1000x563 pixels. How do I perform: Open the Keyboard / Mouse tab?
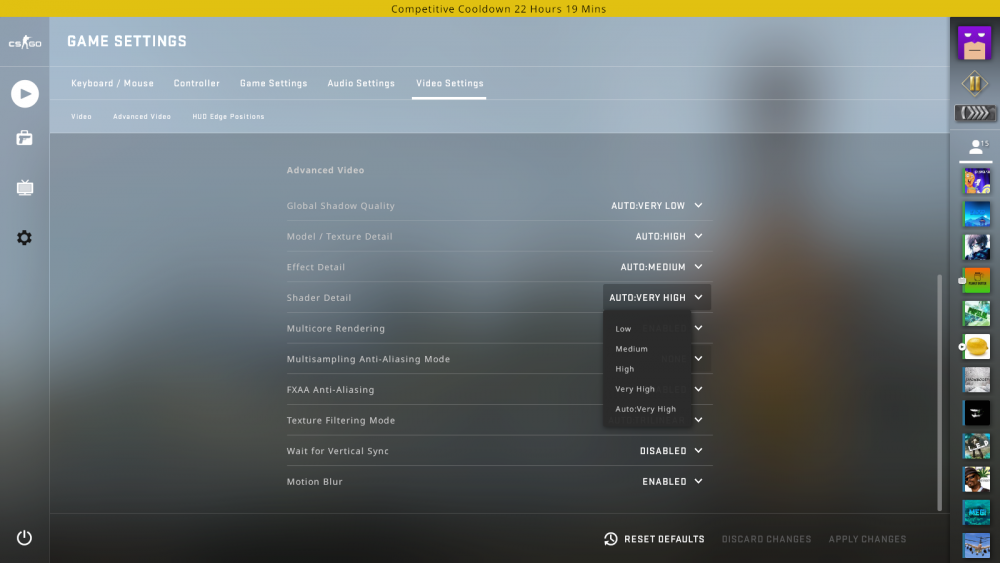(112, 83)
